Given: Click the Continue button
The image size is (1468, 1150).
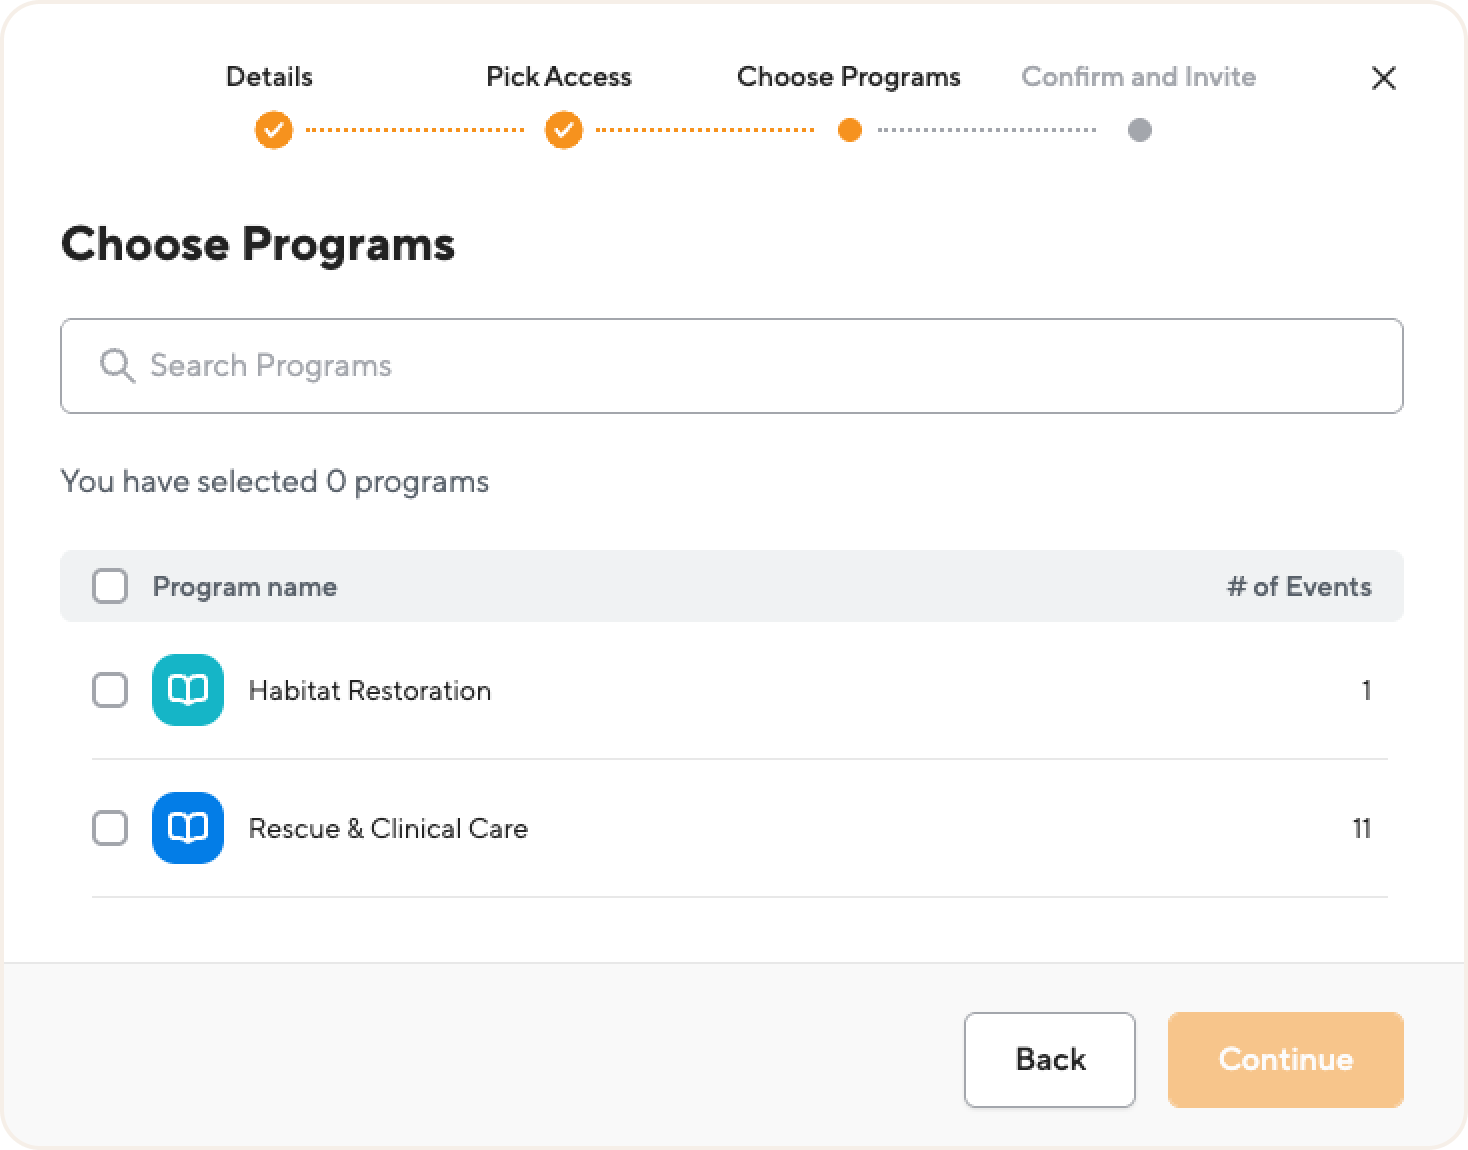Looking at the screenshot, I should pos(1286,1060).
